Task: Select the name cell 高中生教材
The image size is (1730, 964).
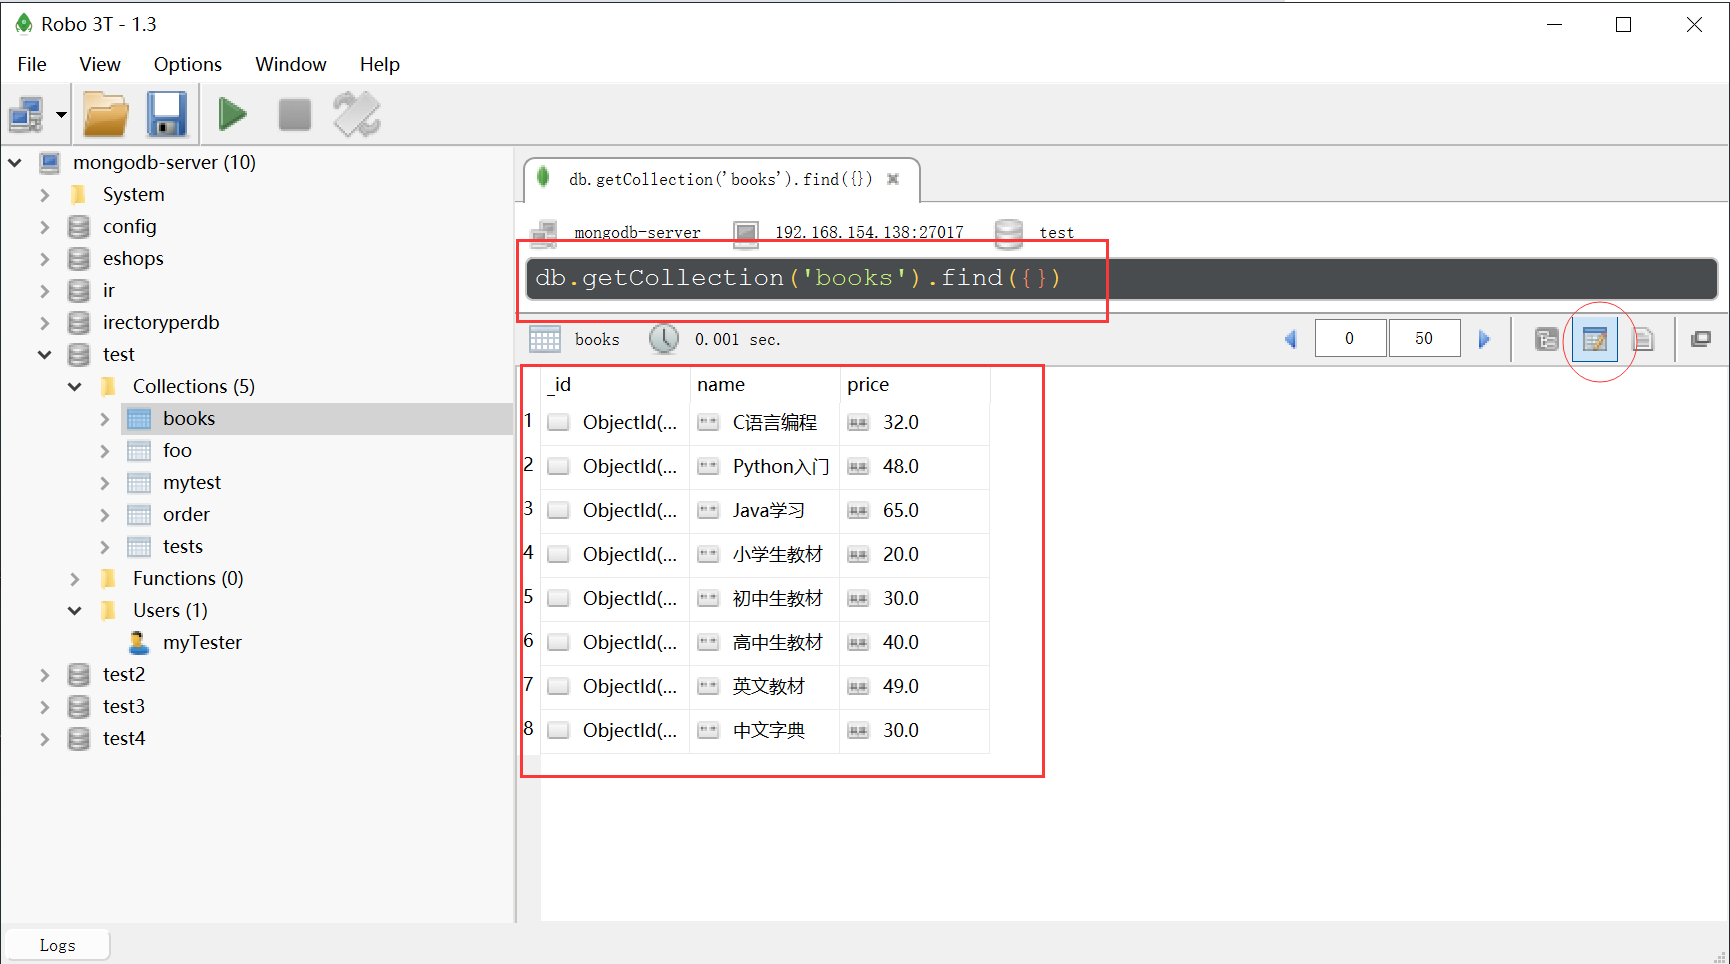Action: 764,642
